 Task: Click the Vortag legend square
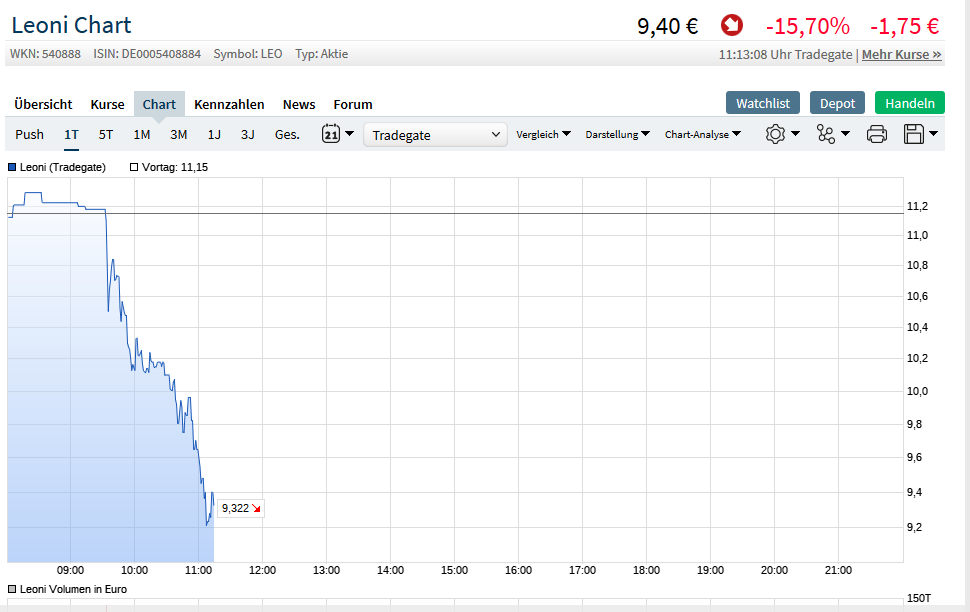click(134, 167)
